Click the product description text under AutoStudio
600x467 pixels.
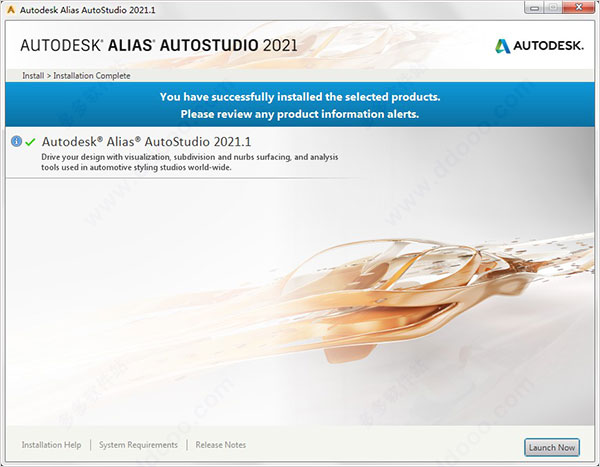point(190,162)
